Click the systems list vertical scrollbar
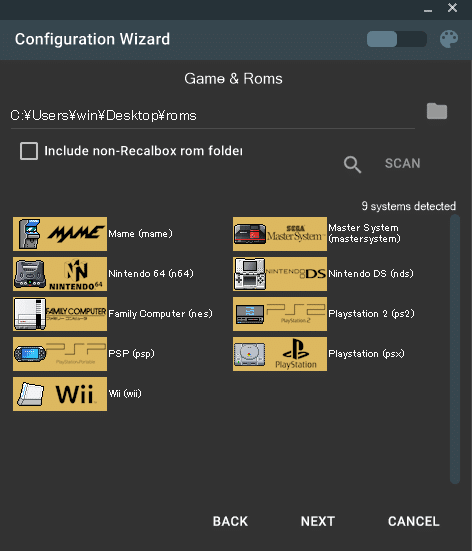The width and height of the screenshot is (472, 551). click(x=455, y=349)
